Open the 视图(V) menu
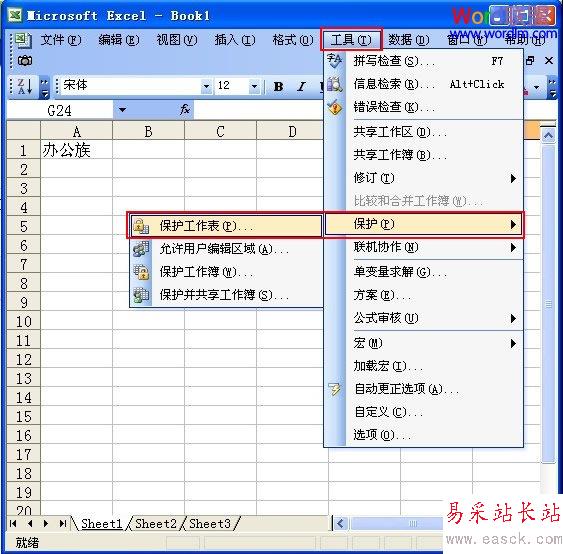 point(177,39)
